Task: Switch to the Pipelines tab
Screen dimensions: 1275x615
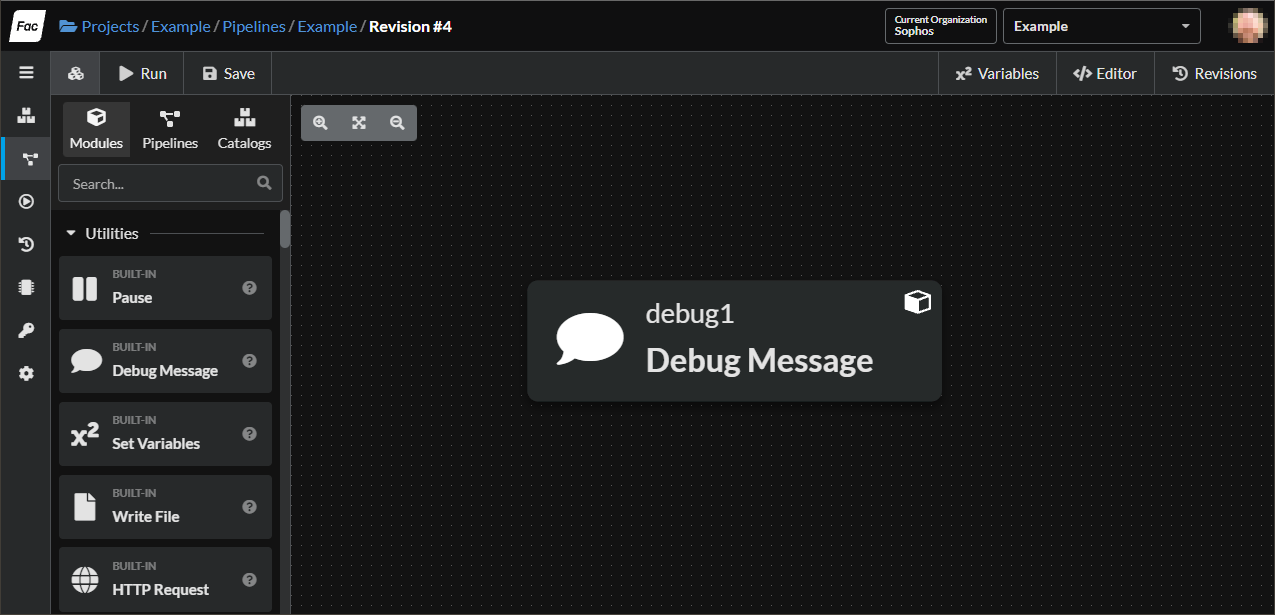Action: coord(170,130)
